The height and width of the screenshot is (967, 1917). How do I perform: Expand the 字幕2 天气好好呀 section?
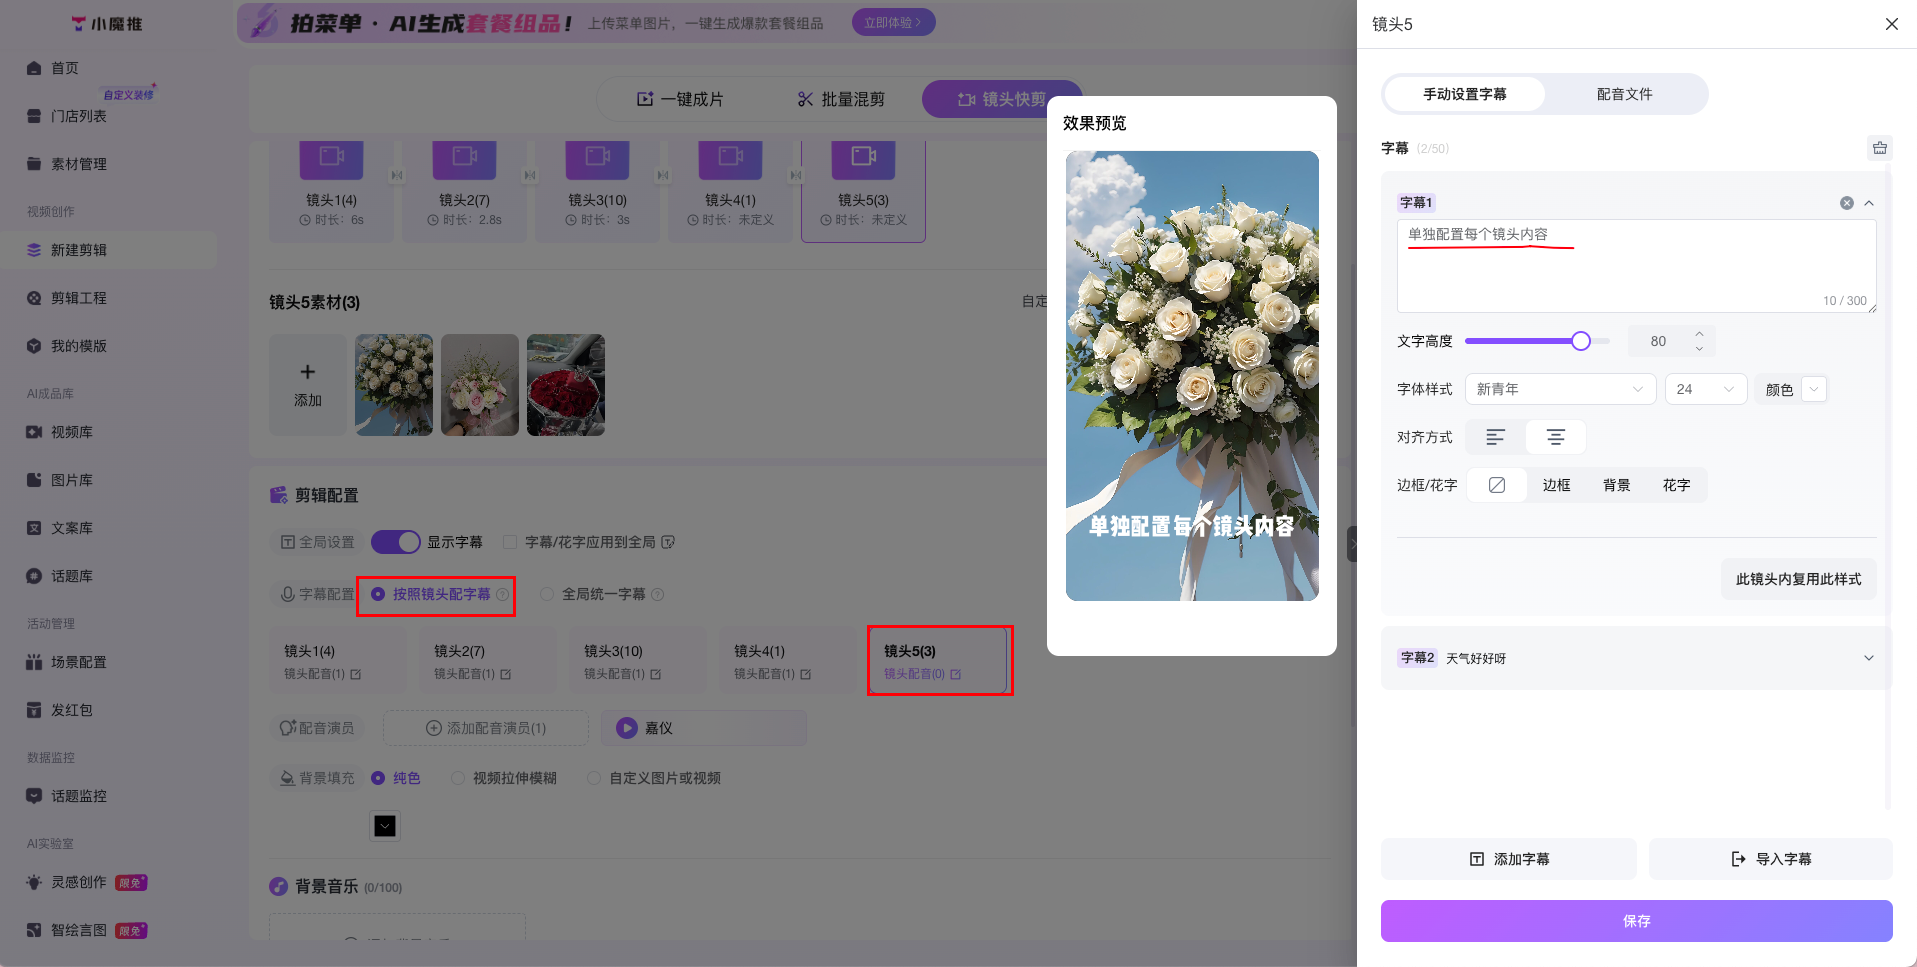pyautogui.click(x=1869, y=657)
